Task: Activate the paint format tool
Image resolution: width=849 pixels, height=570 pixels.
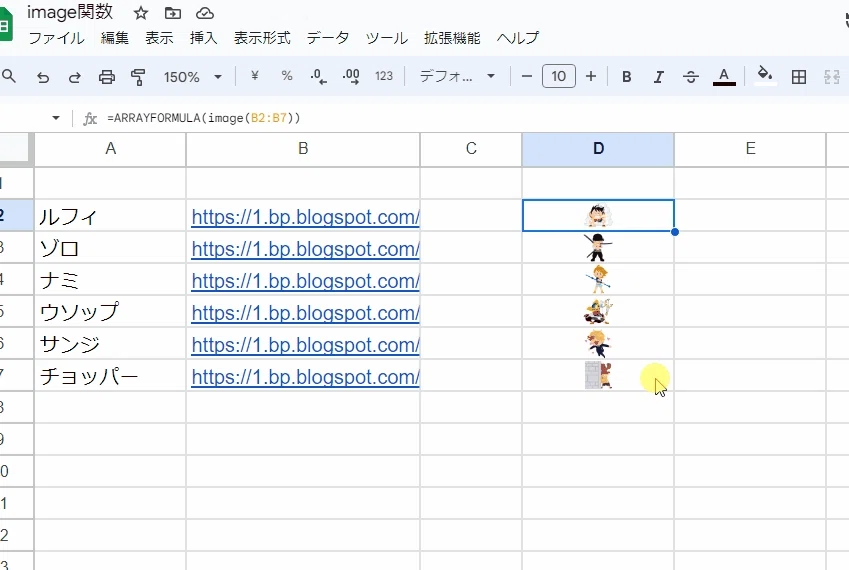Action: click(x=138, y=77)
